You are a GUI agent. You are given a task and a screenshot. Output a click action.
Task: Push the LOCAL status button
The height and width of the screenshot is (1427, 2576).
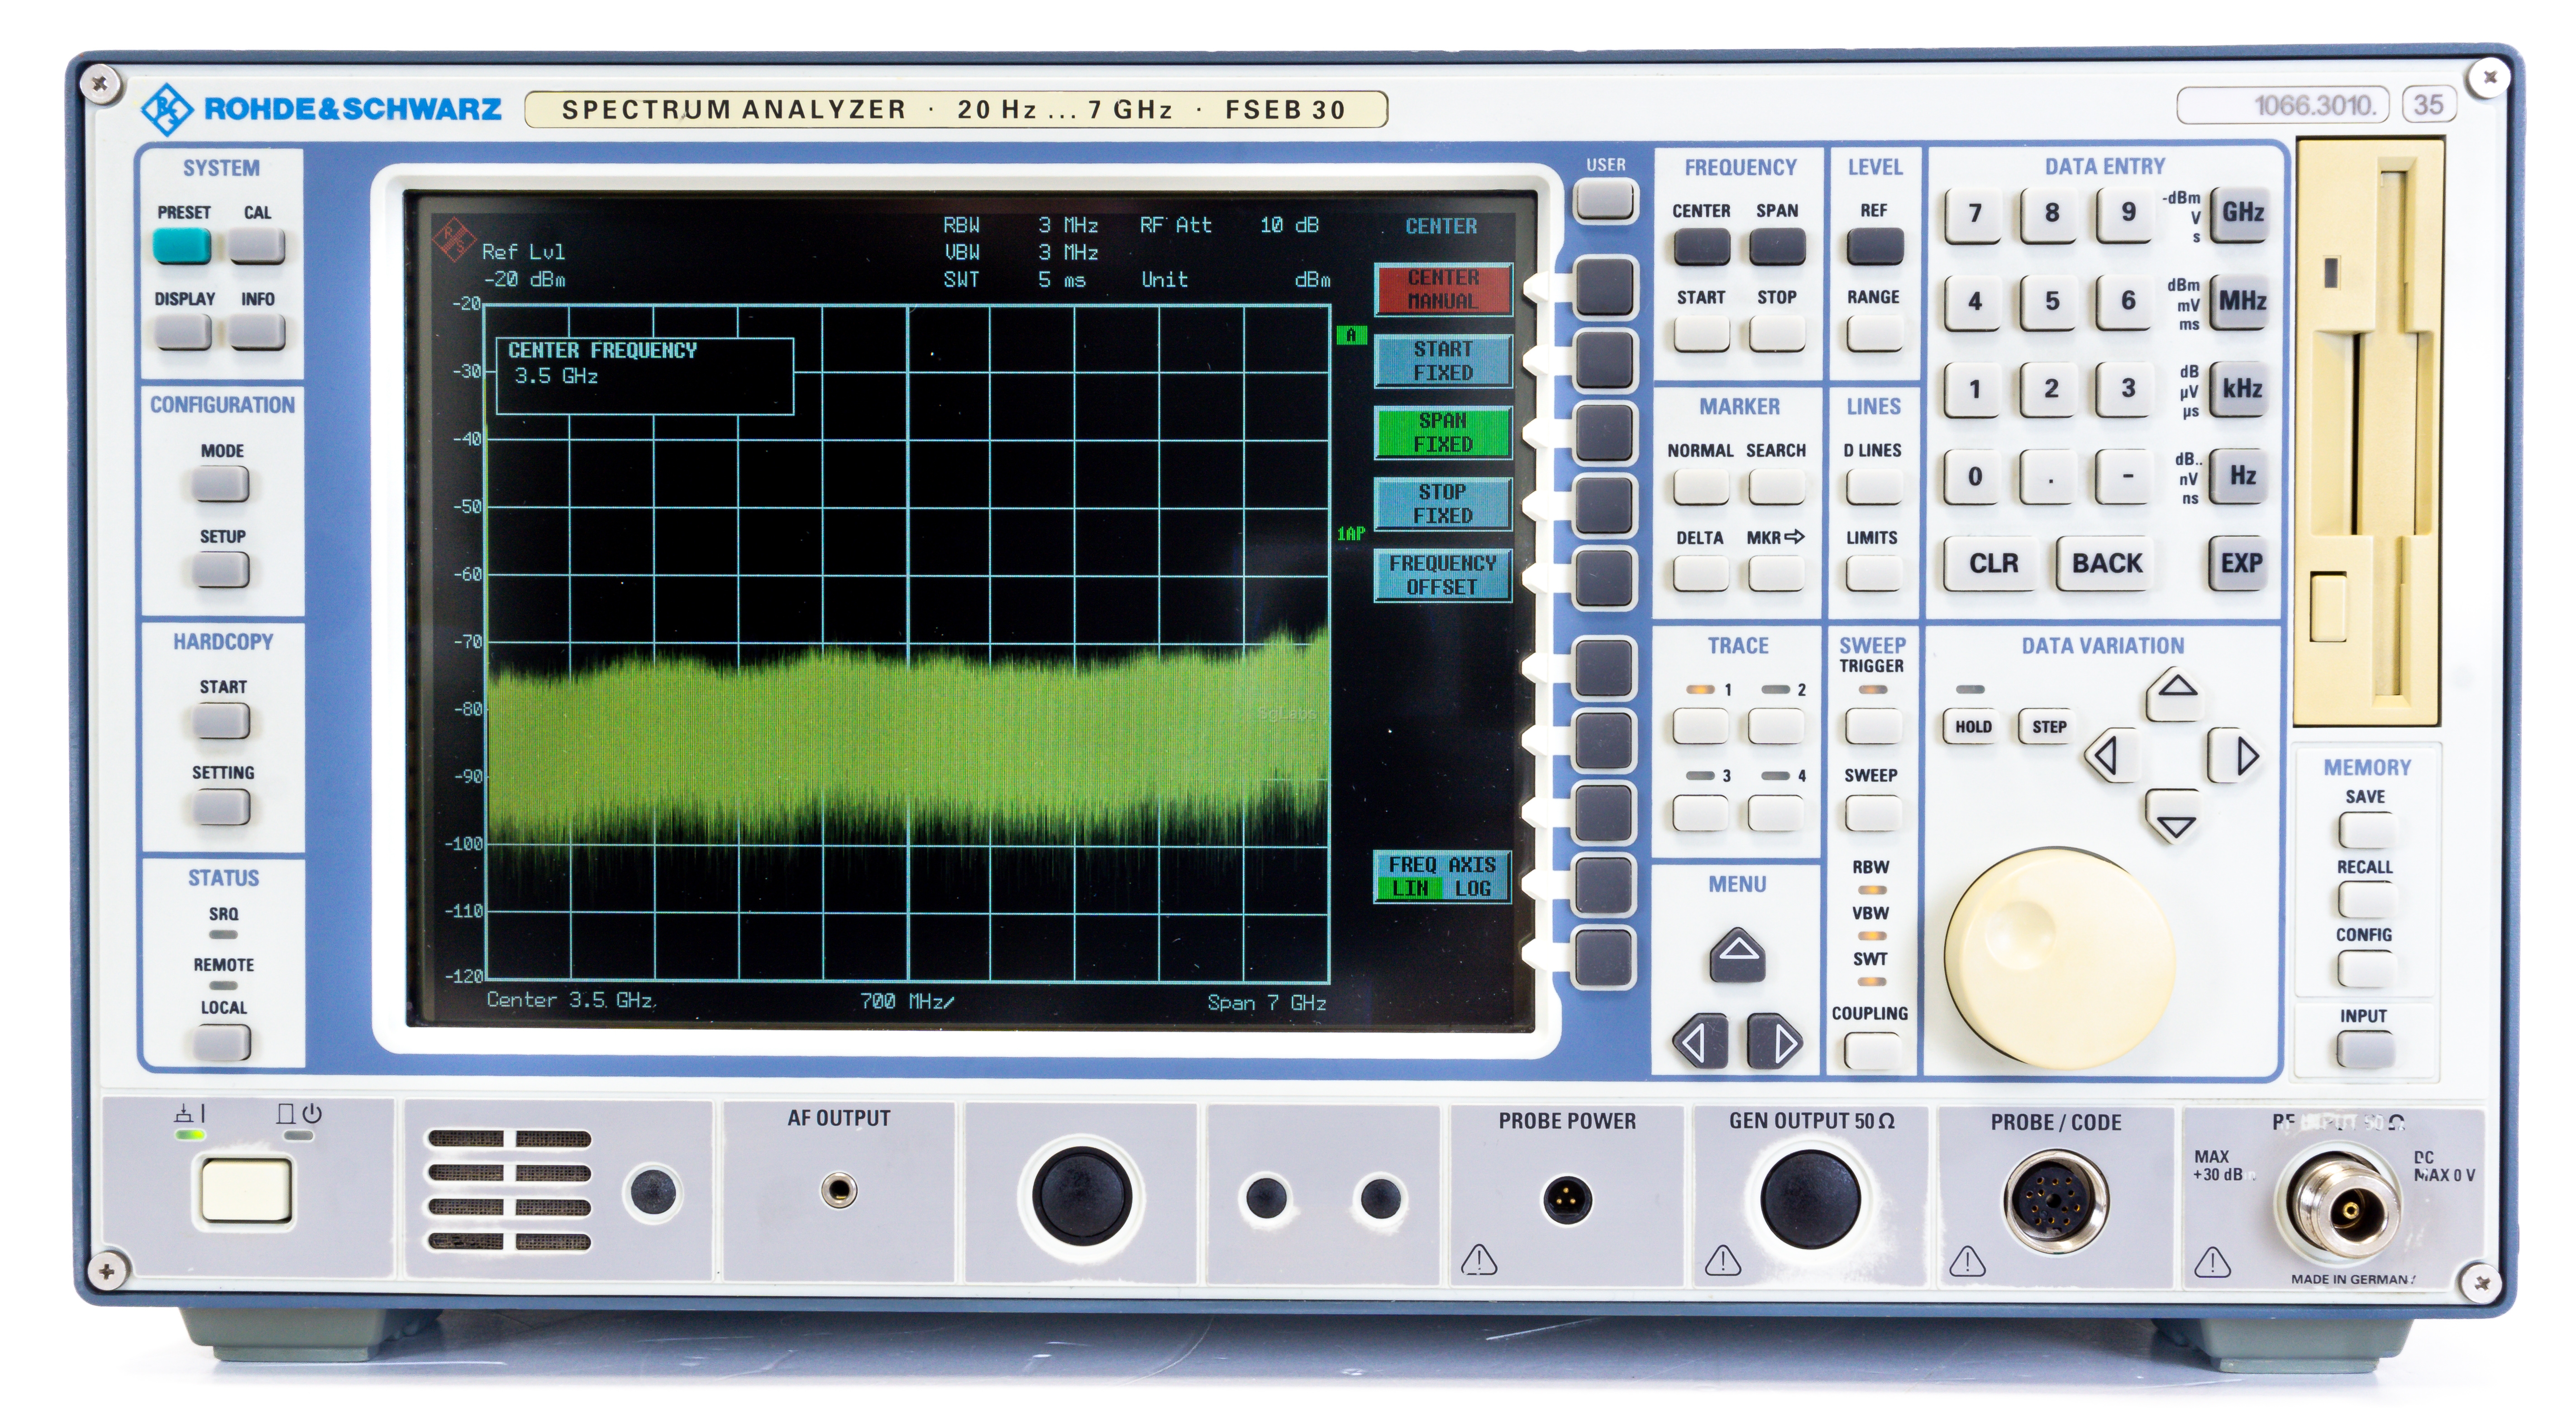(x=222, y=1043)
